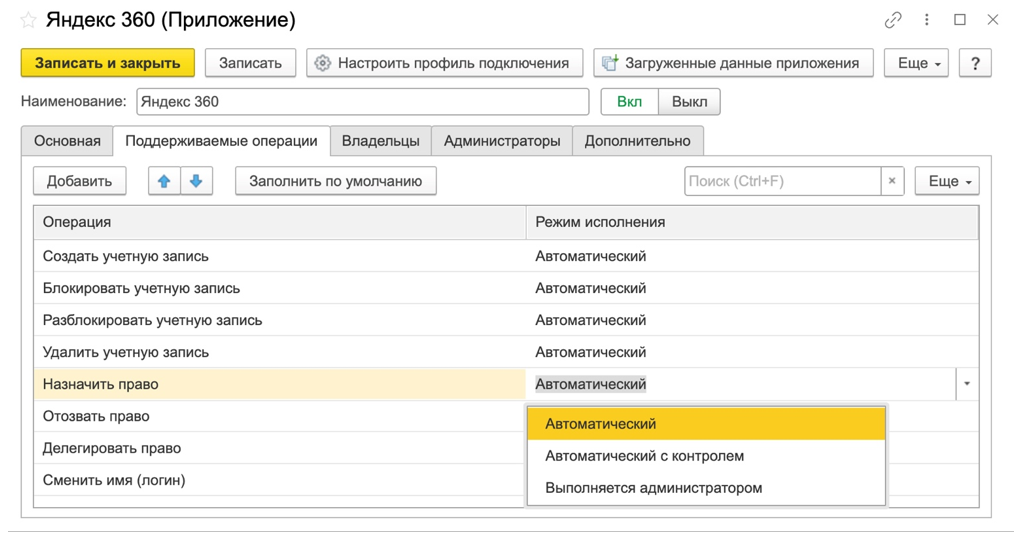
Task: Click the copy link icon in title bar
Action: [x=893, y=20]
